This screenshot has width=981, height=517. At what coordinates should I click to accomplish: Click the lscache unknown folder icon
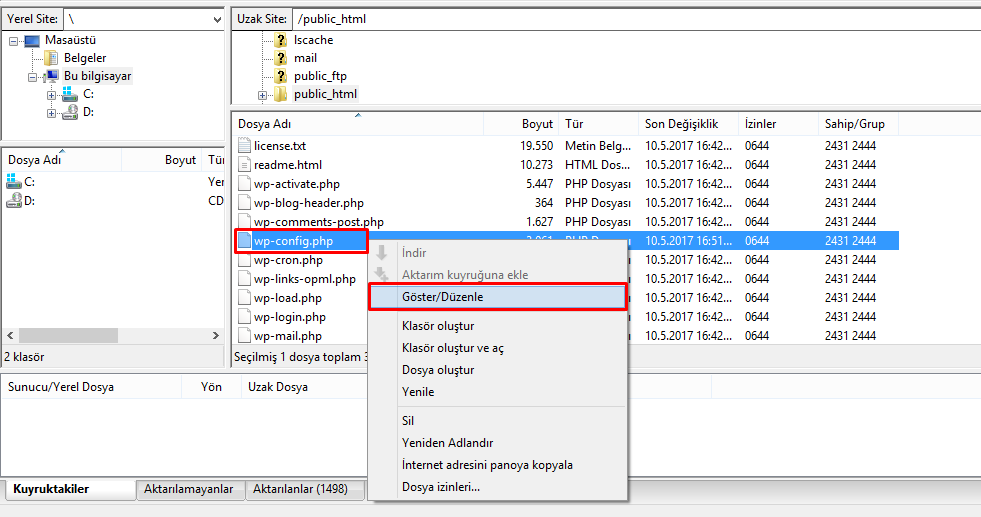click(x=281, y=40)
